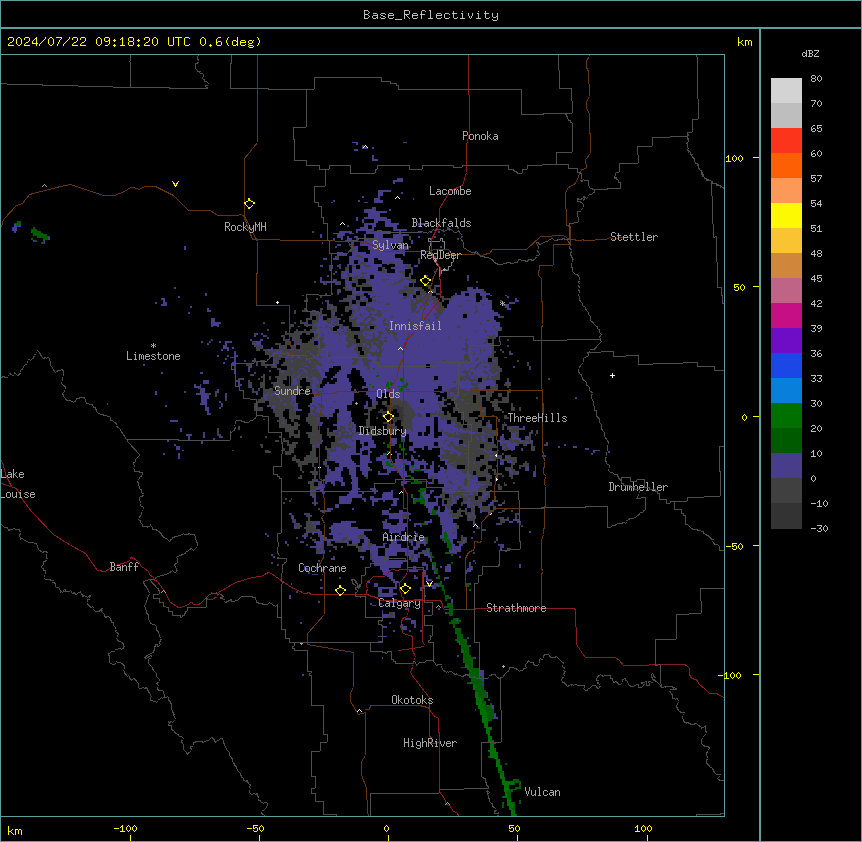This screenshot has width=862, height=842.
Task: Click the Didsbury city label
Action: (x=383, y=431)
